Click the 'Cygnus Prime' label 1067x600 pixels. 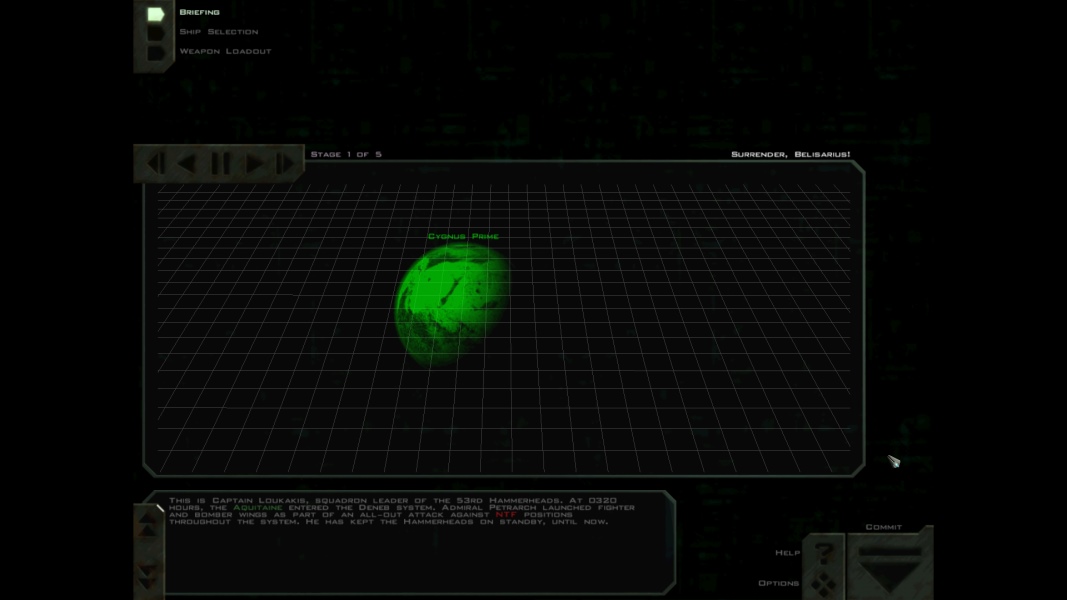[463, 236]
